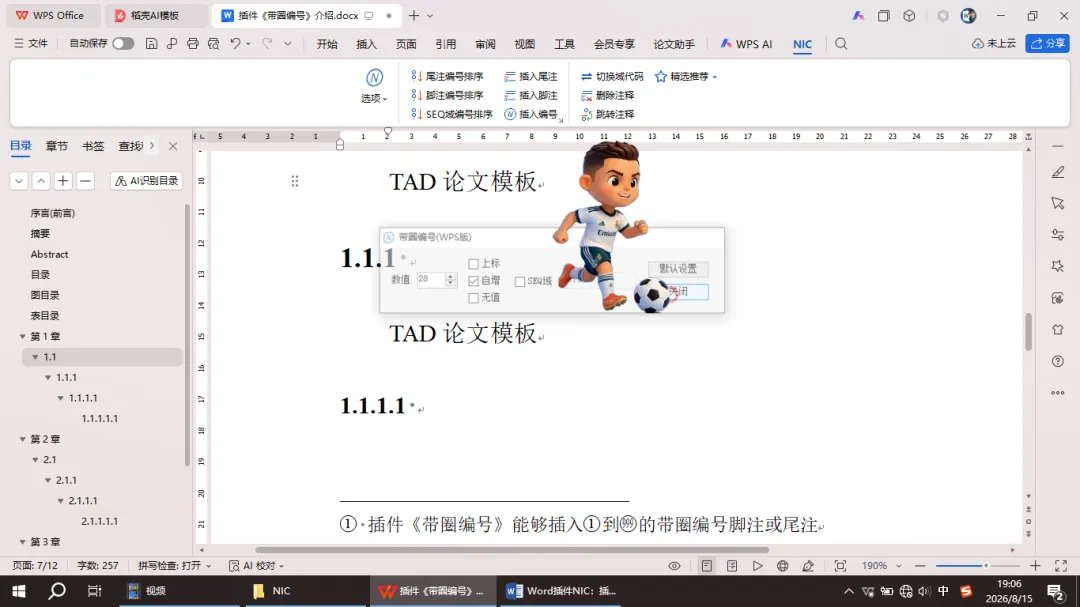Image resolution: width=1080 pixels, height=607 pixels.
Task: Open the 插入 ribbon tab
Action: coord(366,44)
